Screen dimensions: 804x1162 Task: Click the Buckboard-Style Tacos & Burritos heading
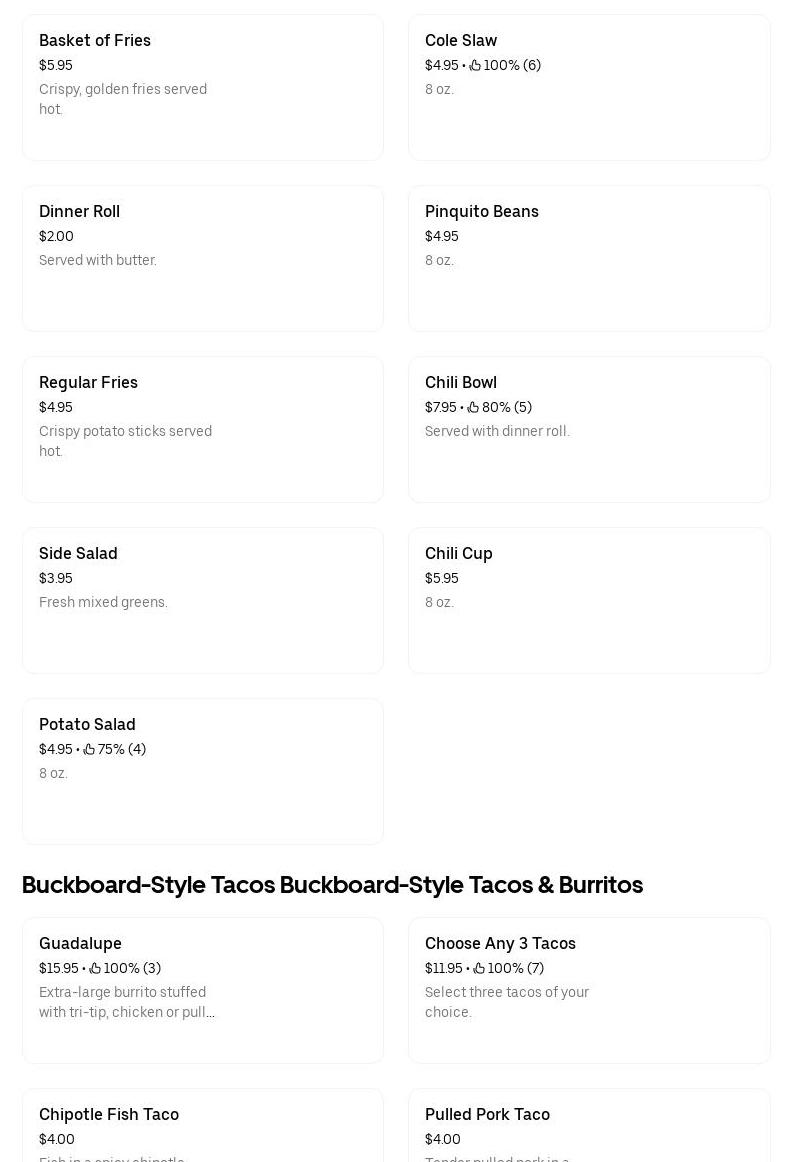click(x=332, y=884)
